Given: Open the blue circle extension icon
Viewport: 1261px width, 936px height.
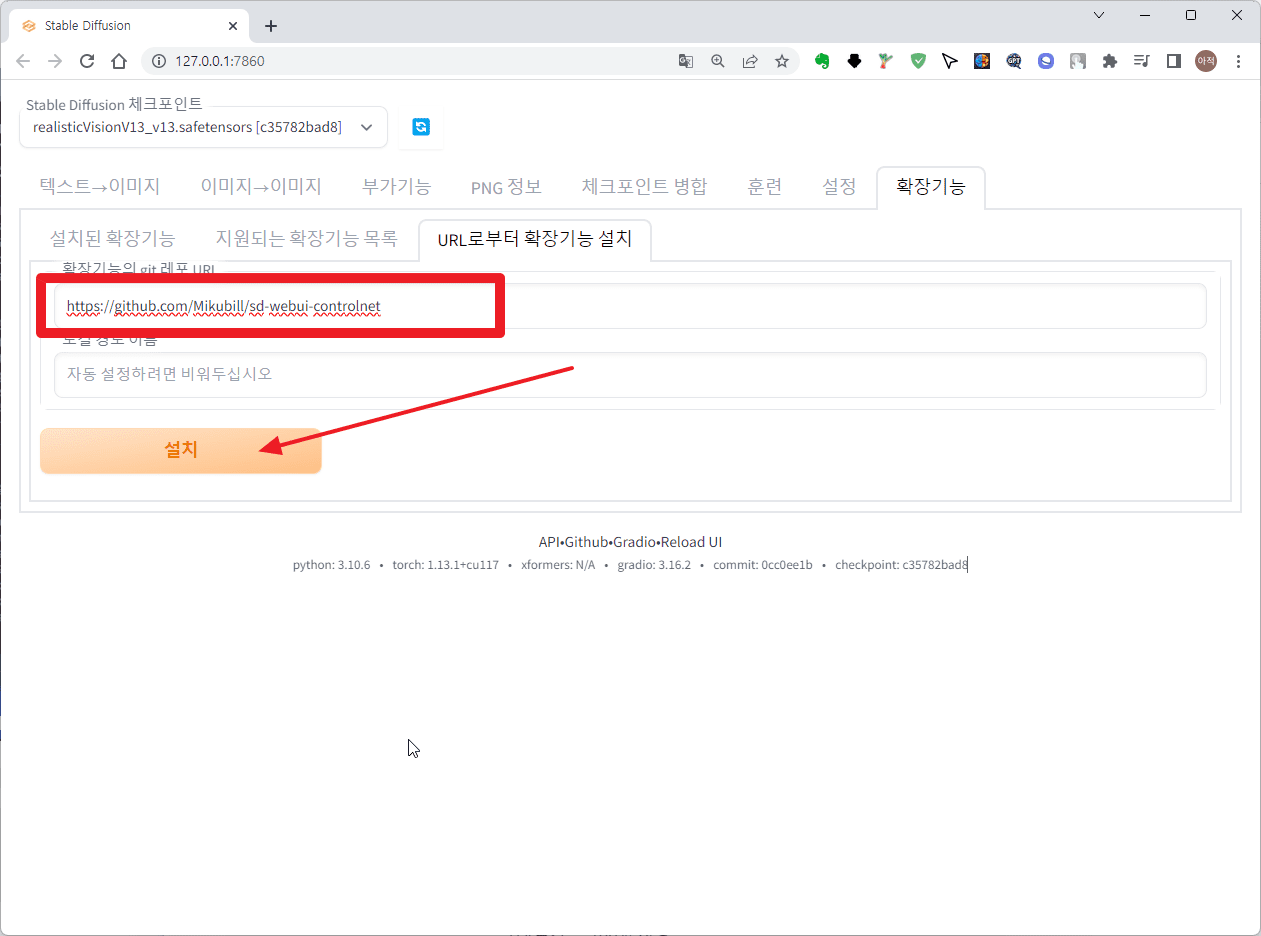Looking at the screenshot, I should [x=1046, y=61].
